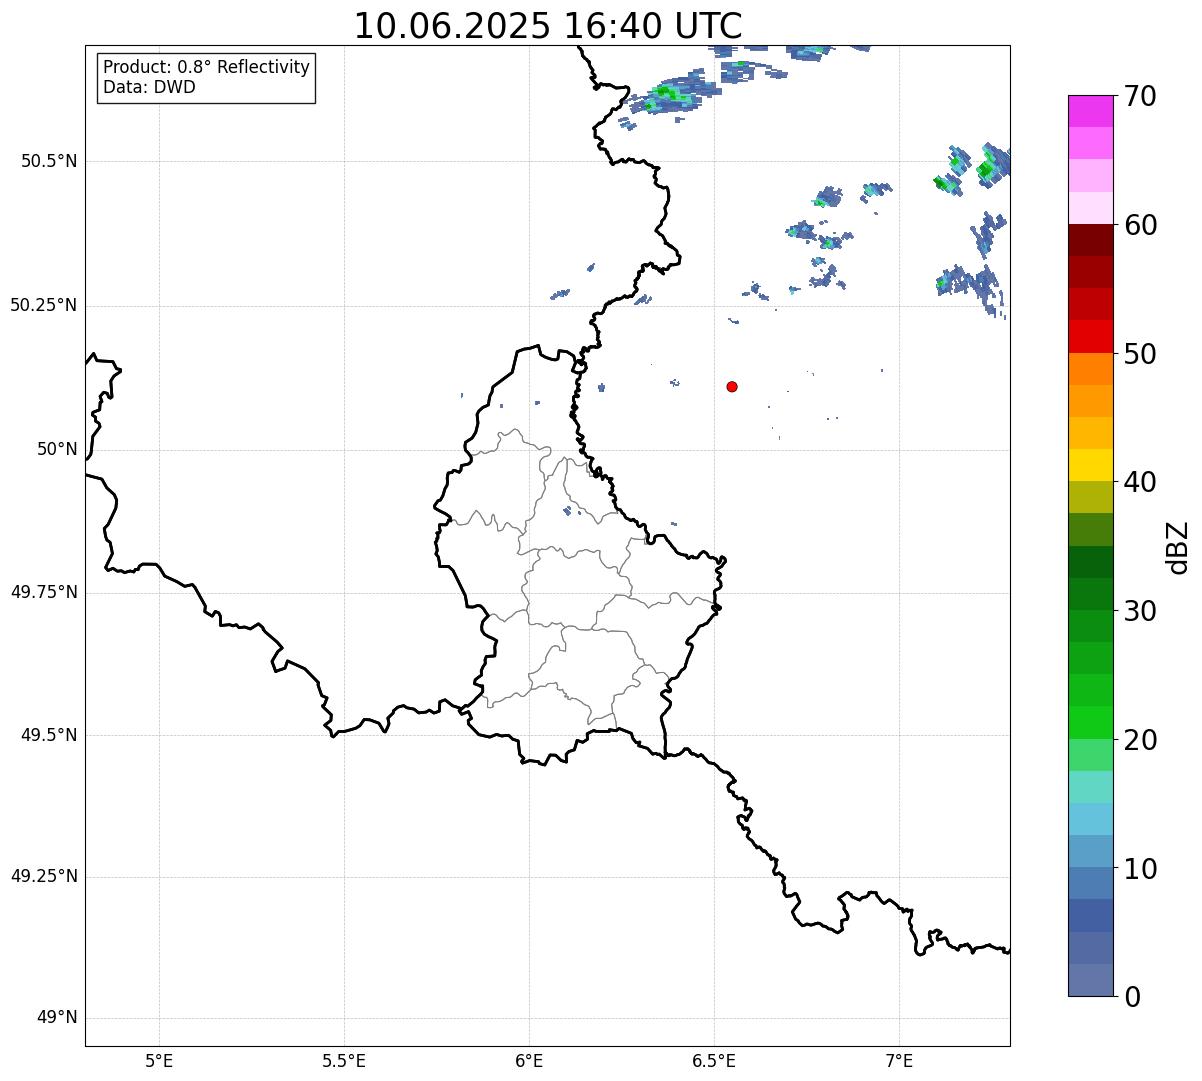Click the latitude label "49.5°N"

(x=48, y=736)
